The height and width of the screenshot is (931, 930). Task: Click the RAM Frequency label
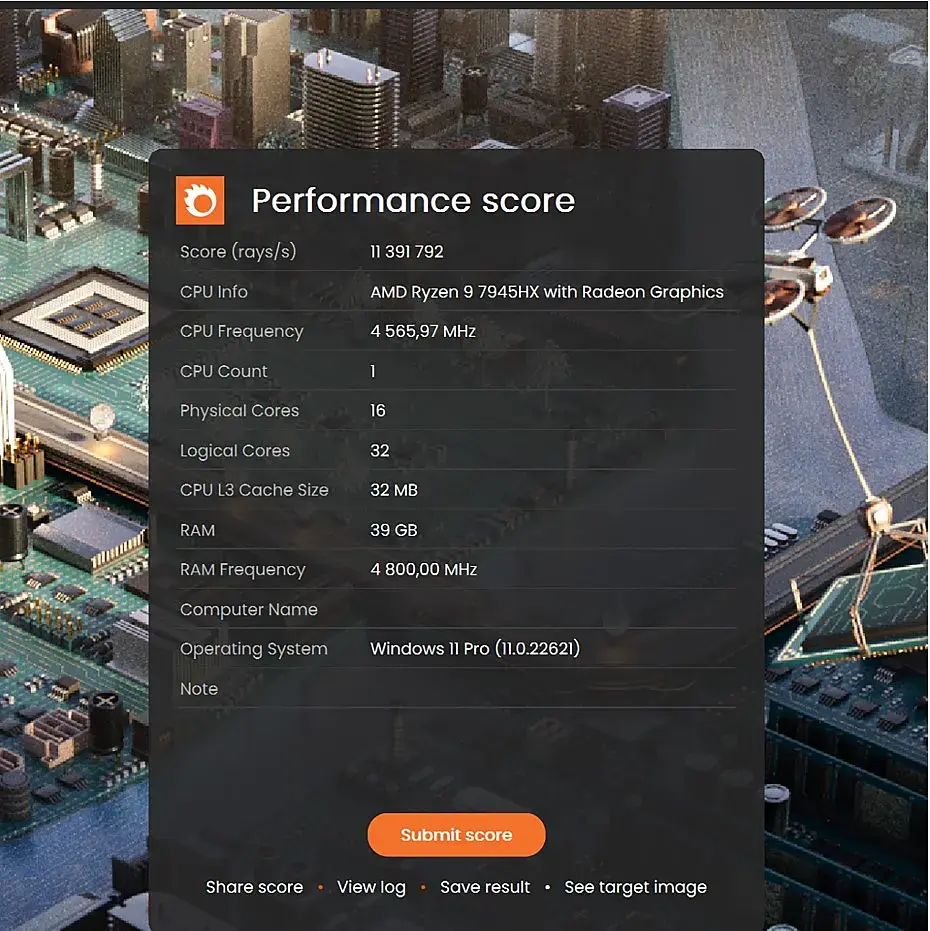[x=243, y=569]
